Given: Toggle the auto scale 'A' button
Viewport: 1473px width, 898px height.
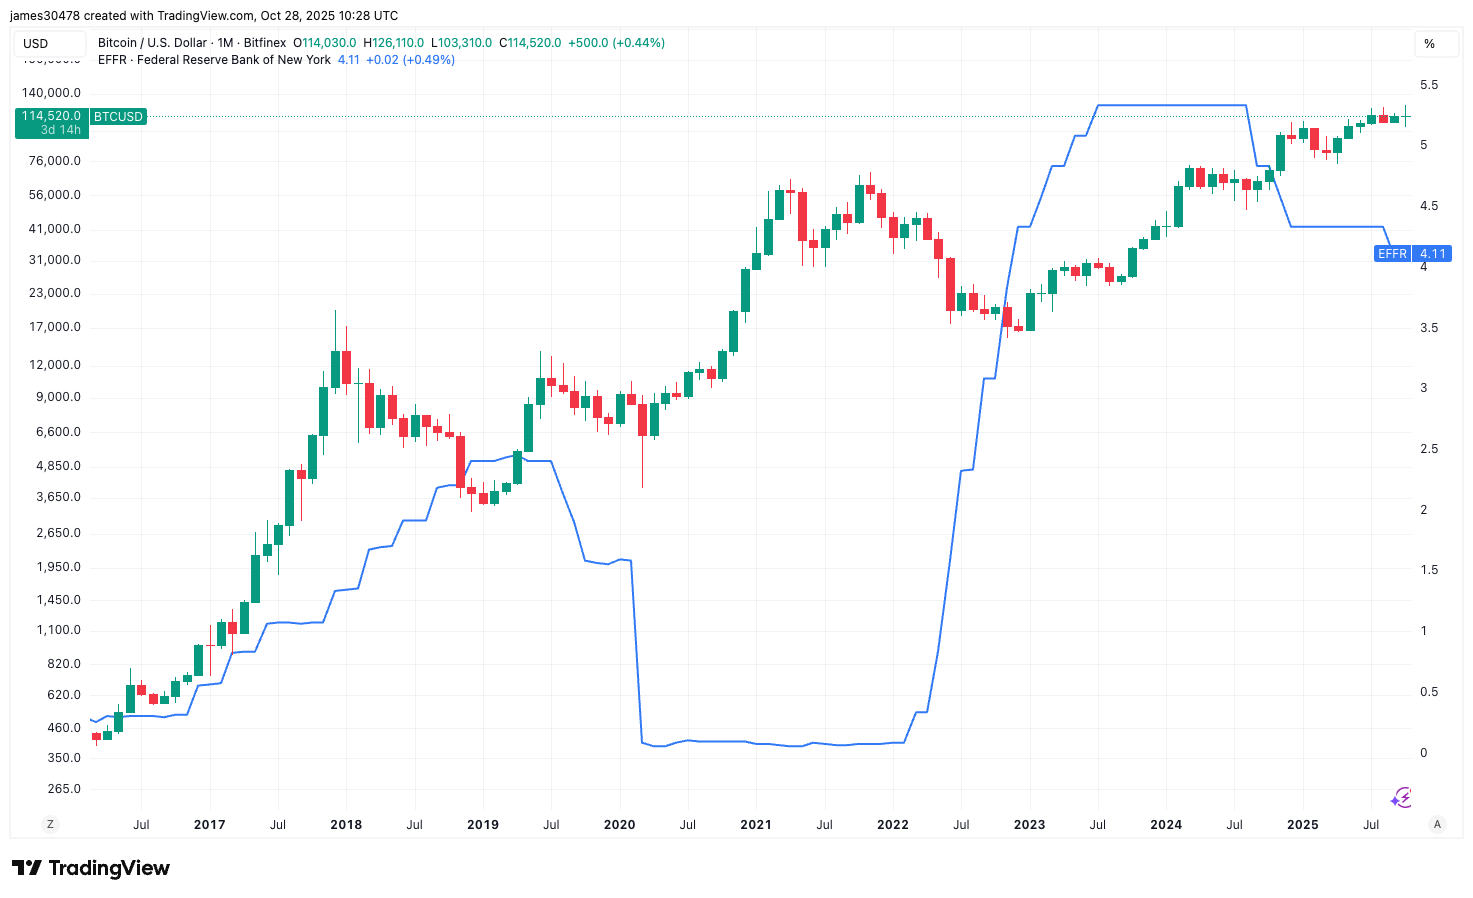Looking at the screenshot, I should [1438, 824].
